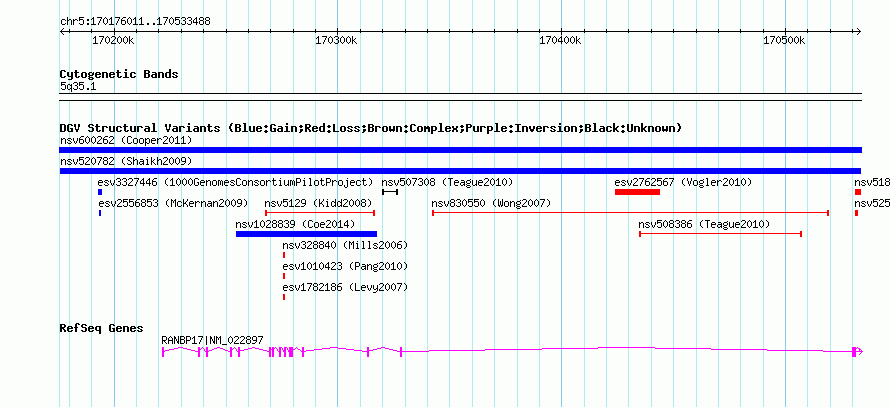Select the 5q35.1 cytoband label
The height and width of the screenshot is (407, 890).
[x=78, y=86]
